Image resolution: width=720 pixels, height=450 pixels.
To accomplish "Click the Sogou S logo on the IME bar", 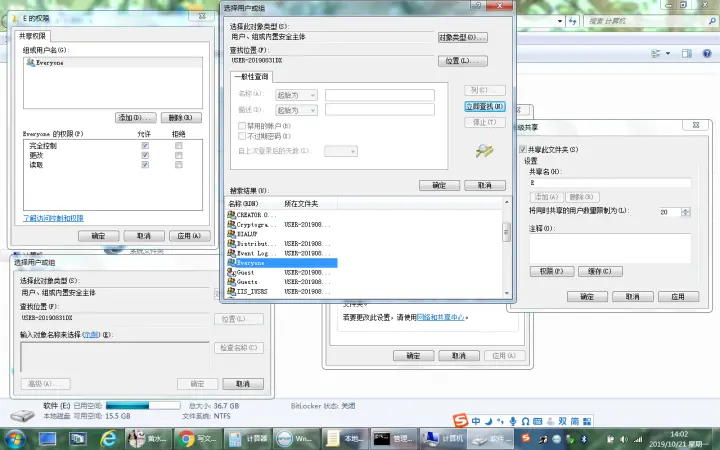I will click(460, 420).
